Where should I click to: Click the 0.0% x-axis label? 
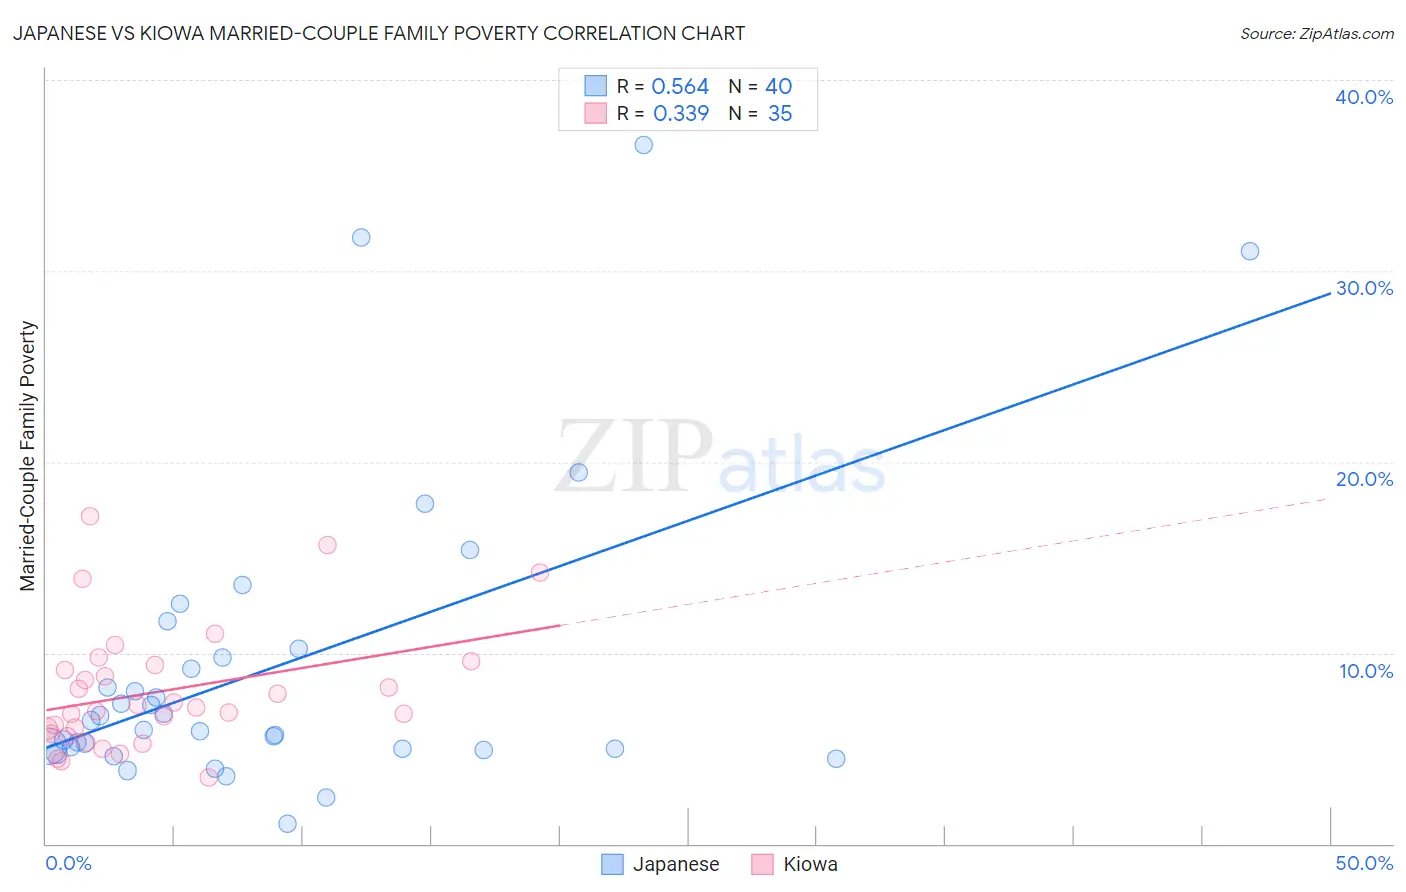click(68, 863)
